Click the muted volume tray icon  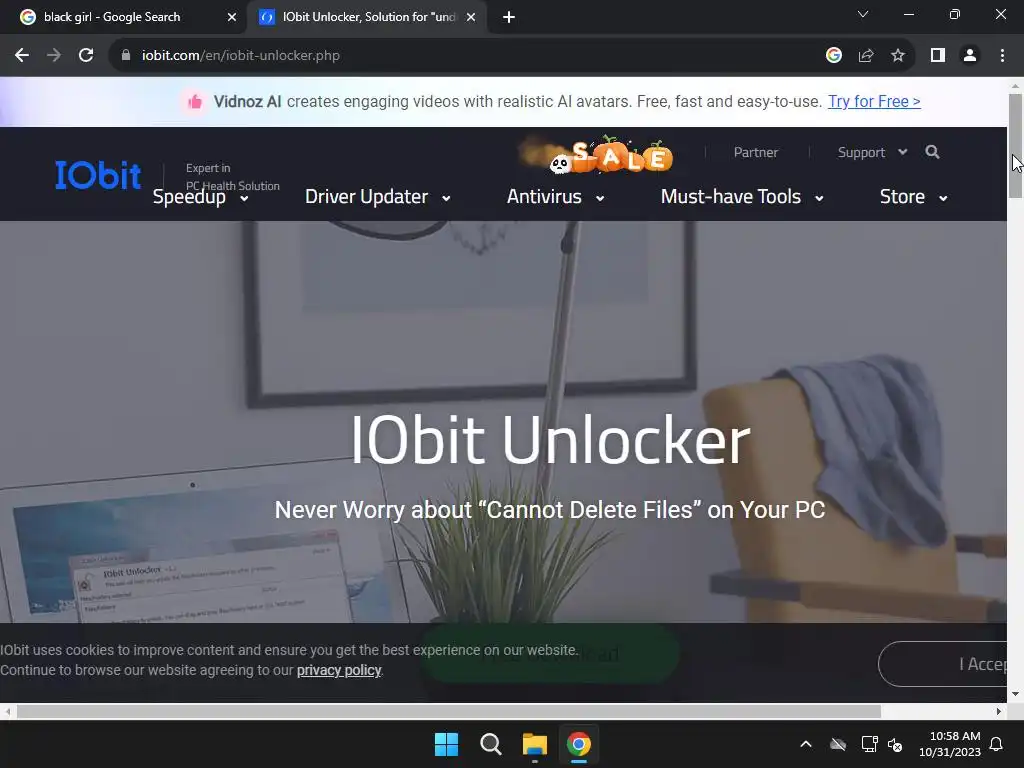coord(895,744)
